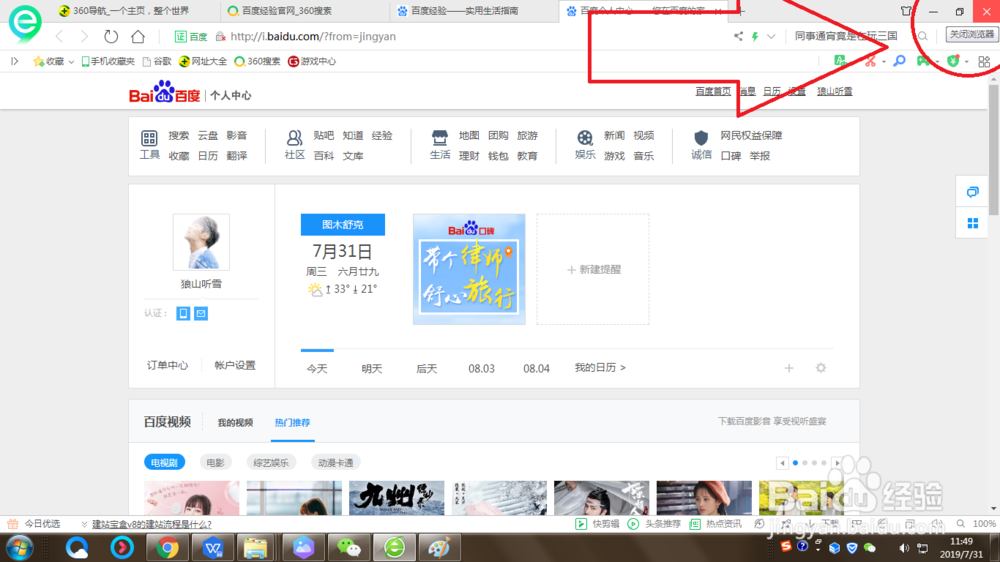Image resolution: width=1000 pixels, height=562 pixels.
Task: Click 狼山听雪 username in header
Action: (835, 91)
